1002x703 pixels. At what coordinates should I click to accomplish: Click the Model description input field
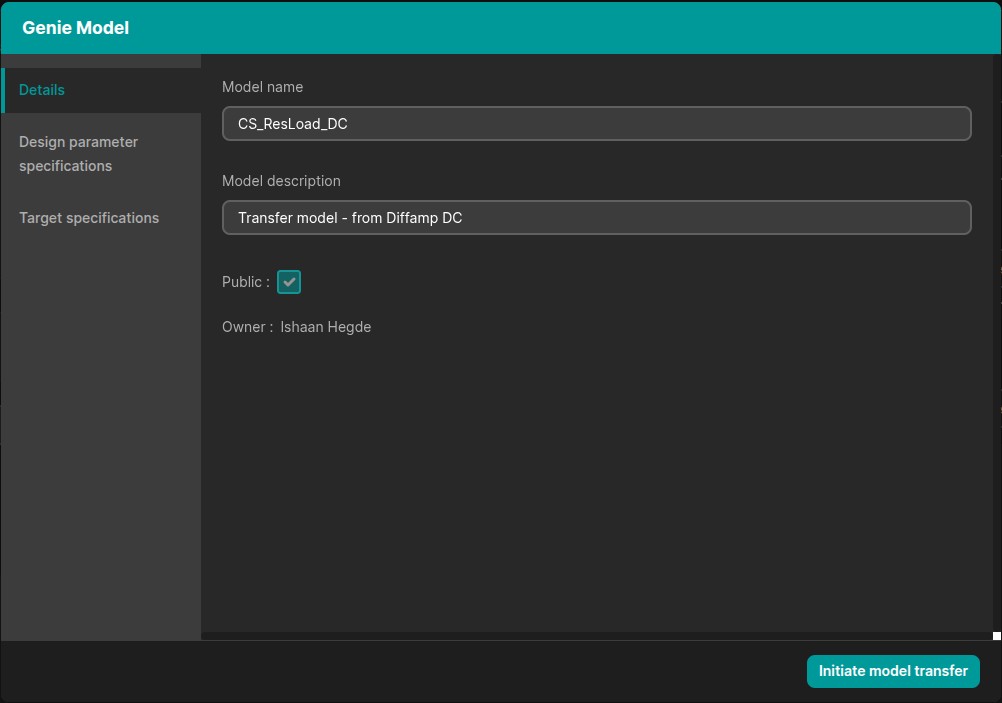[x=596, y=217]
